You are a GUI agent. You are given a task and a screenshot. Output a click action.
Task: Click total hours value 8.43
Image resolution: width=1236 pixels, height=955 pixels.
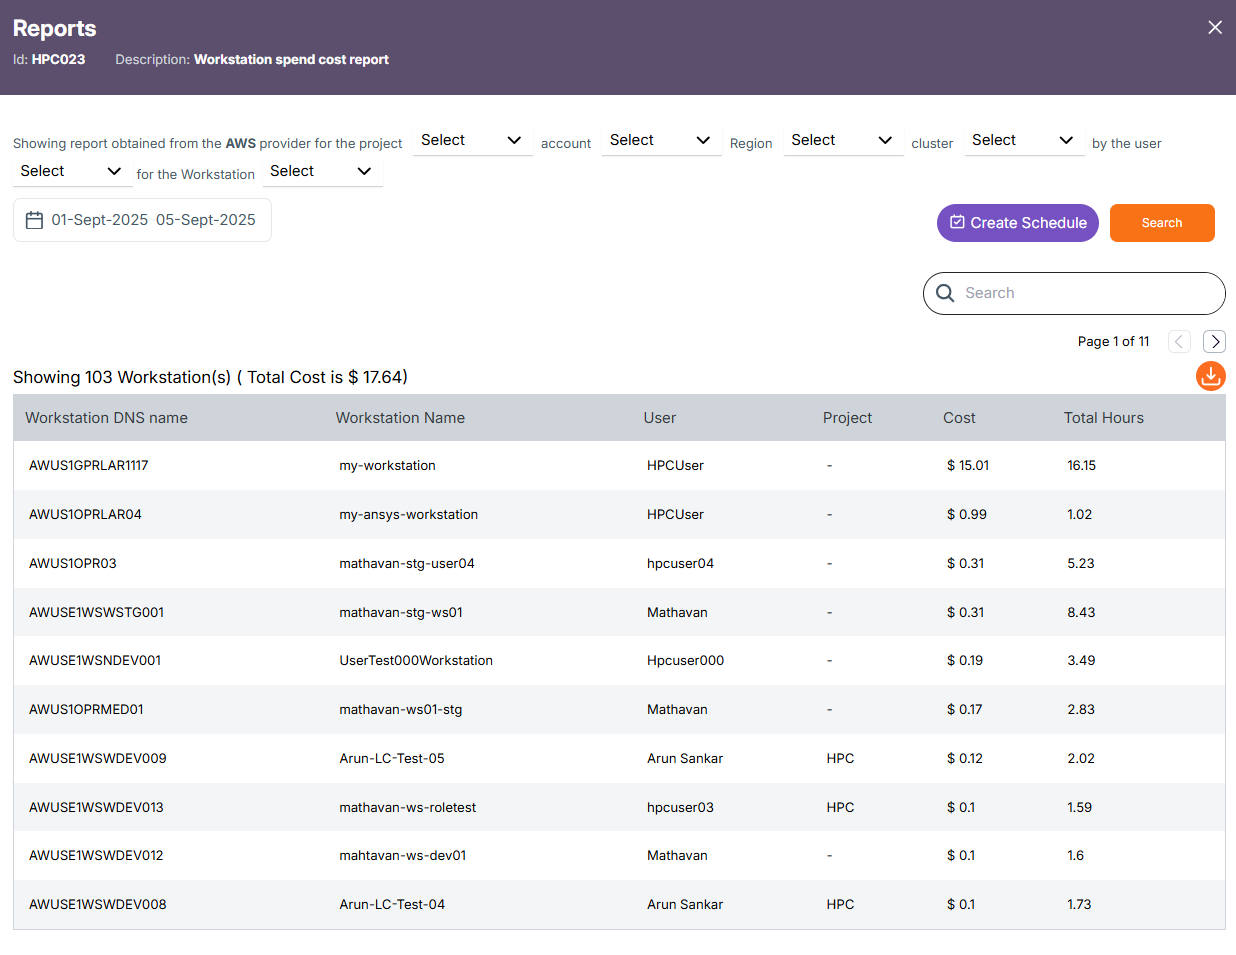tap(1080, 612)
